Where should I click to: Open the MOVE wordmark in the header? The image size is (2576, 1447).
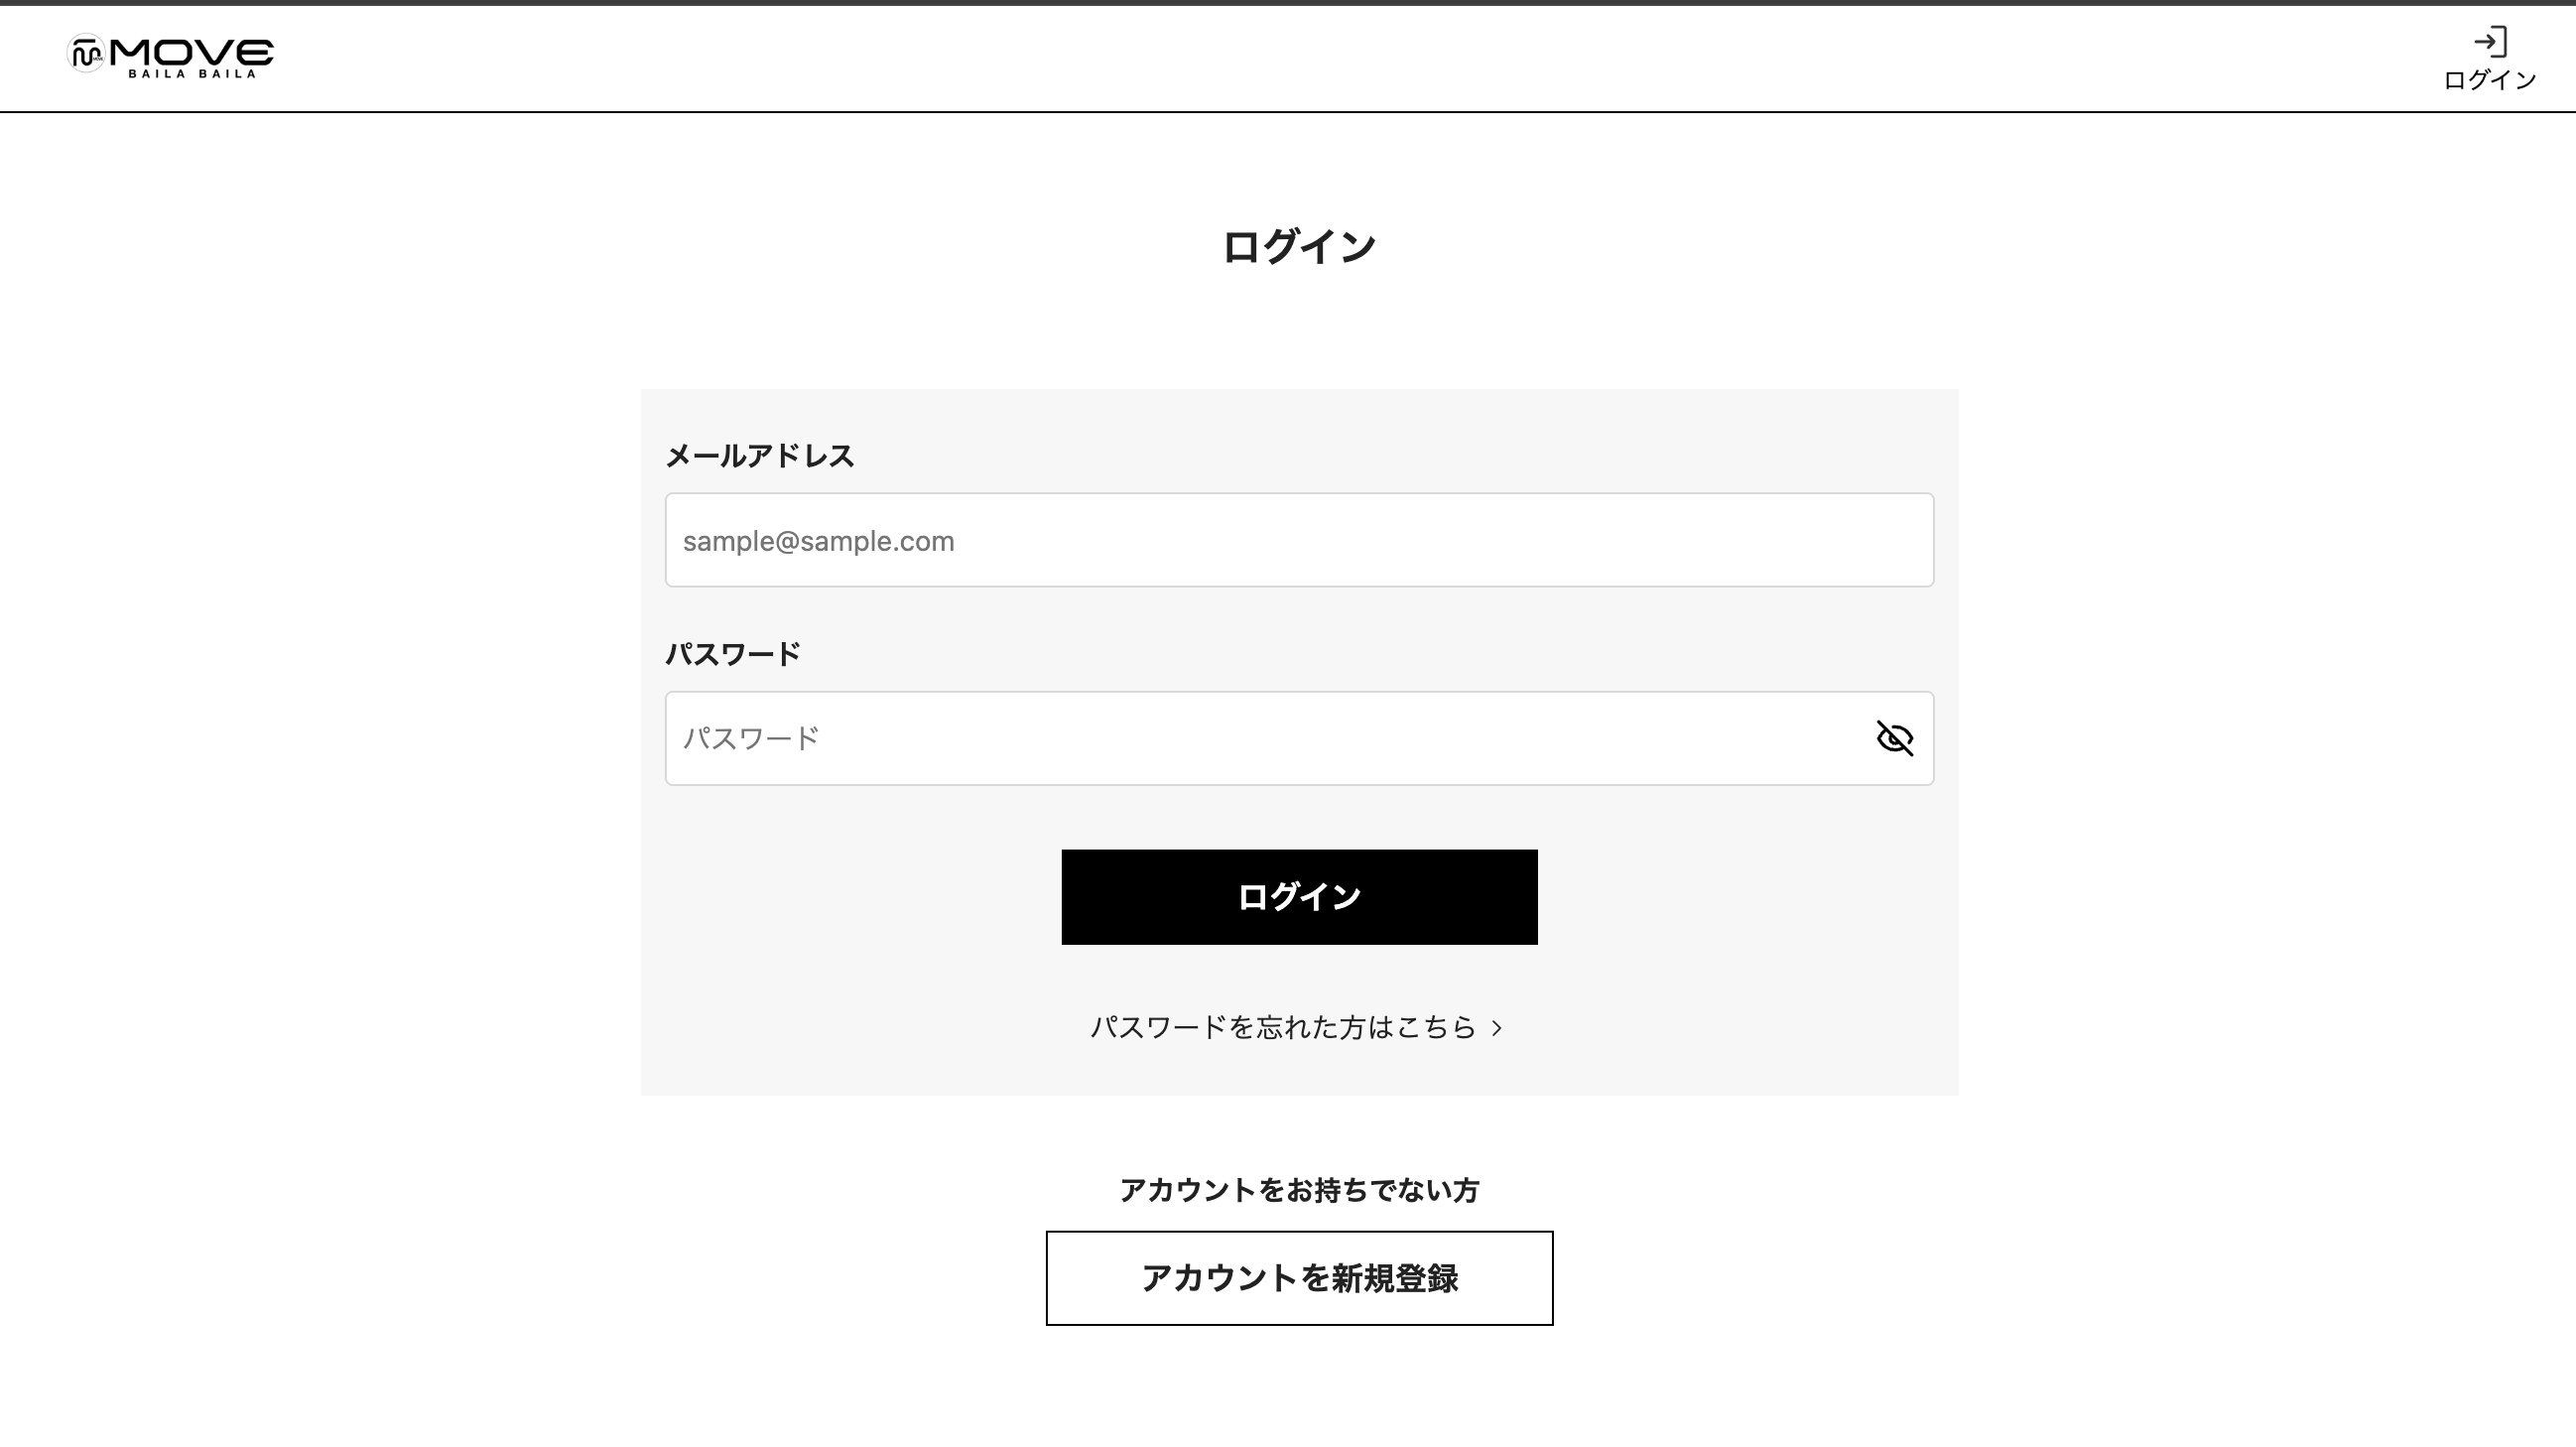[x=191, y=53]
